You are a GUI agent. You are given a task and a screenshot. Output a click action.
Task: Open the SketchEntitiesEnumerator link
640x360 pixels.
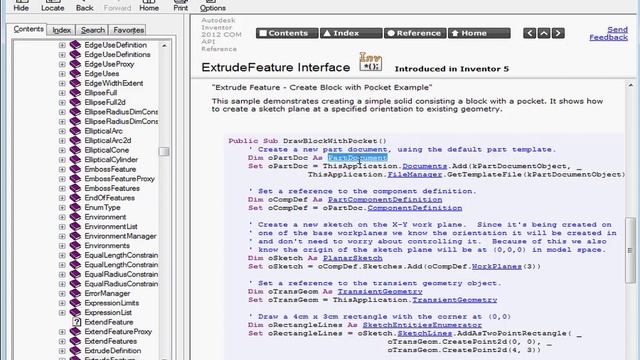pos(422,325)
